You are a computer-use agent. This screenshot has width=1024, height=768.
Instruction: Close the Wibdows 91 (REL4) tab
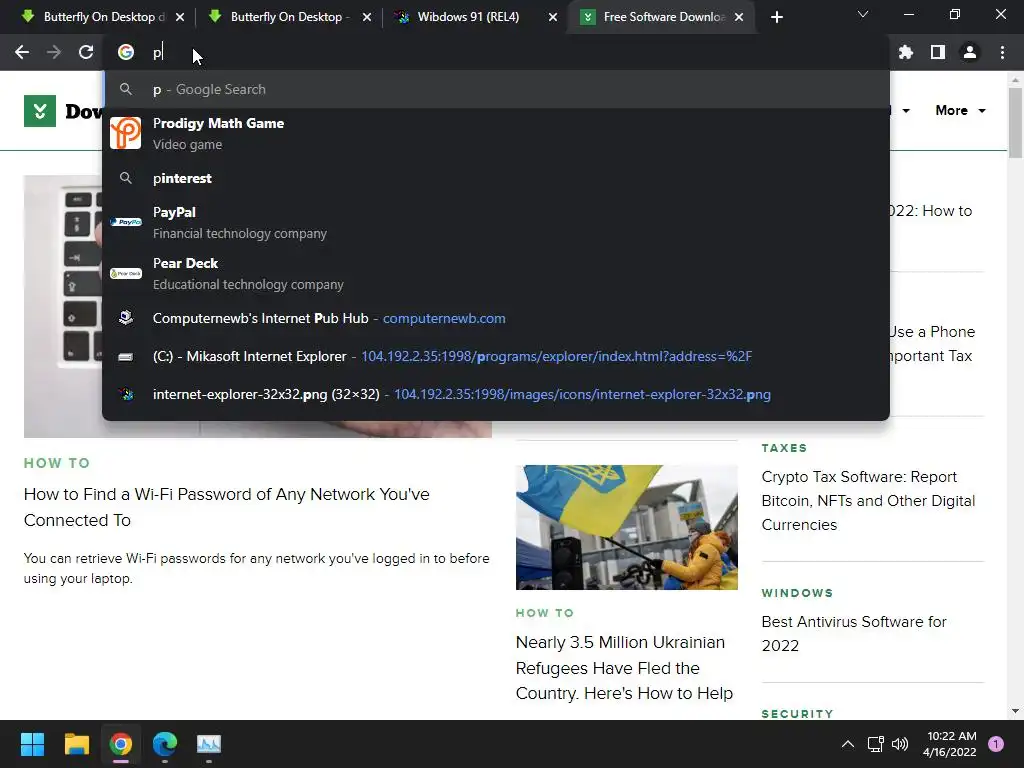click(553, 17)
